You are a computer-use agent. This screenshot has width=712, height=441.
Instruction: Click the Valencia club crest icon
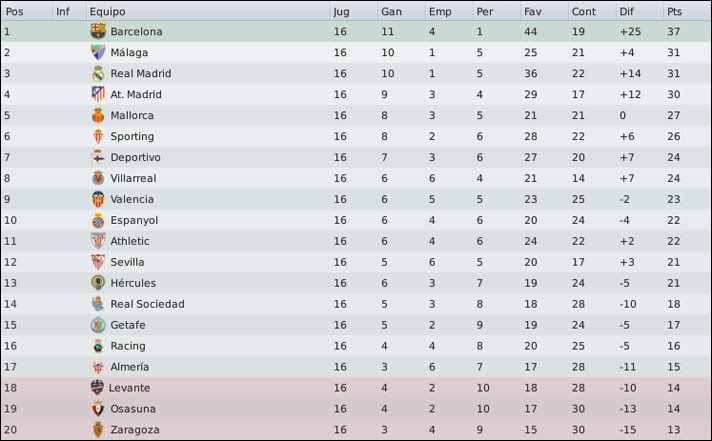pos(98,199)
